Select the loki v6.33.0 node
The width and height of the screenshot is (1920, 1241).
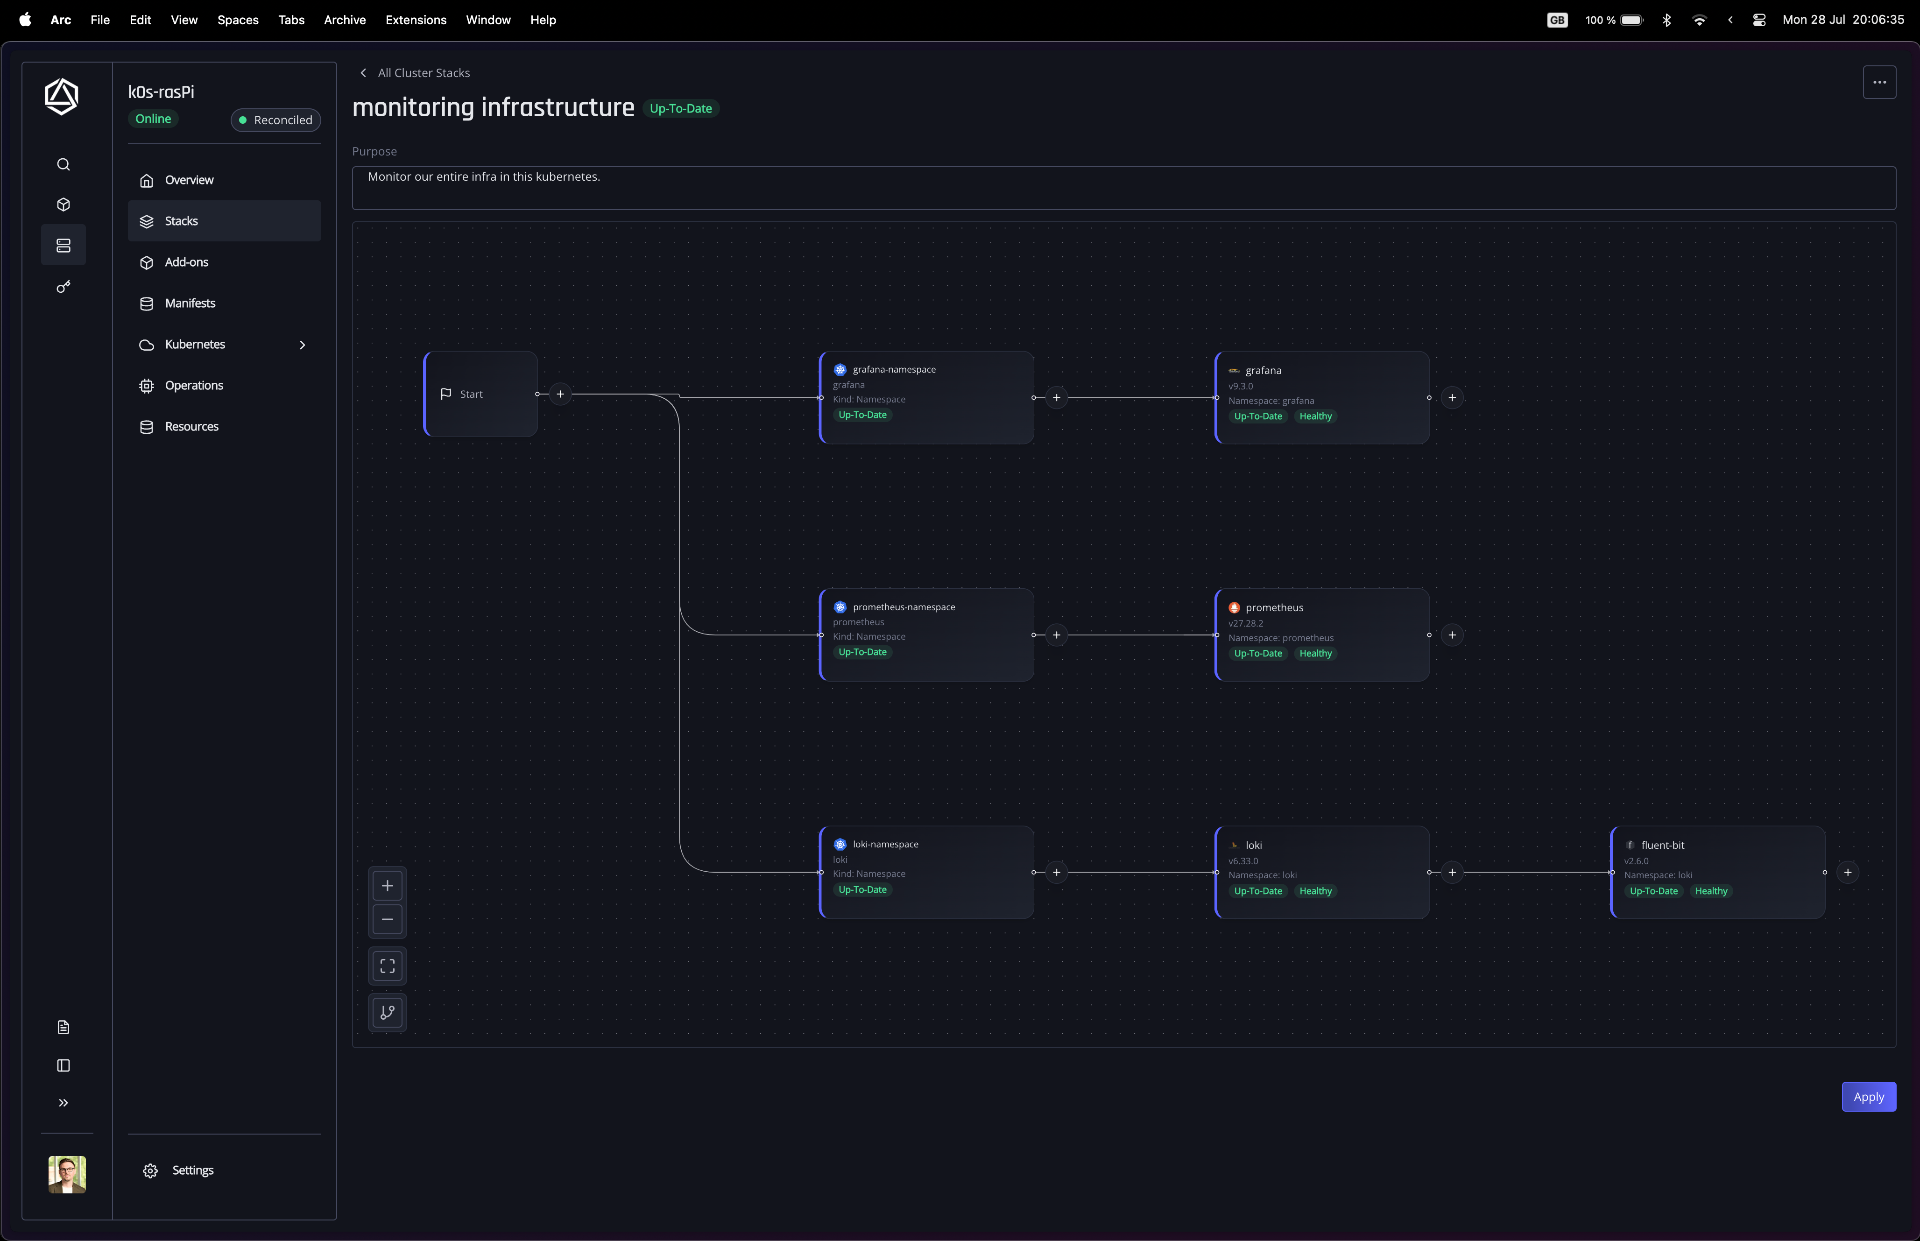tap(1322, 872)
